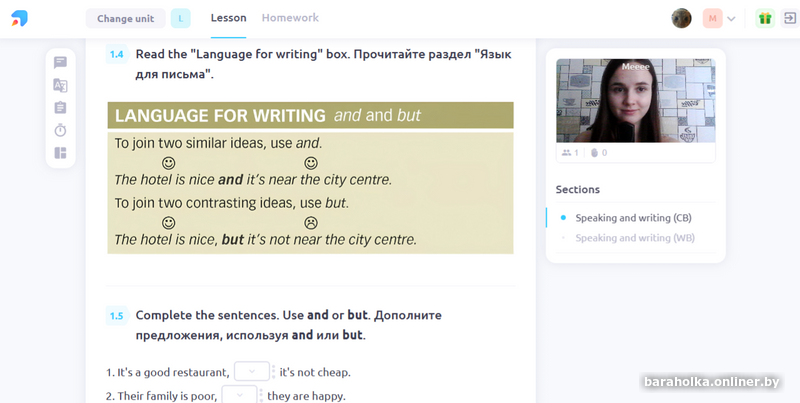
Task: Click the text "it's not cheap."
Action: point(315,372)
